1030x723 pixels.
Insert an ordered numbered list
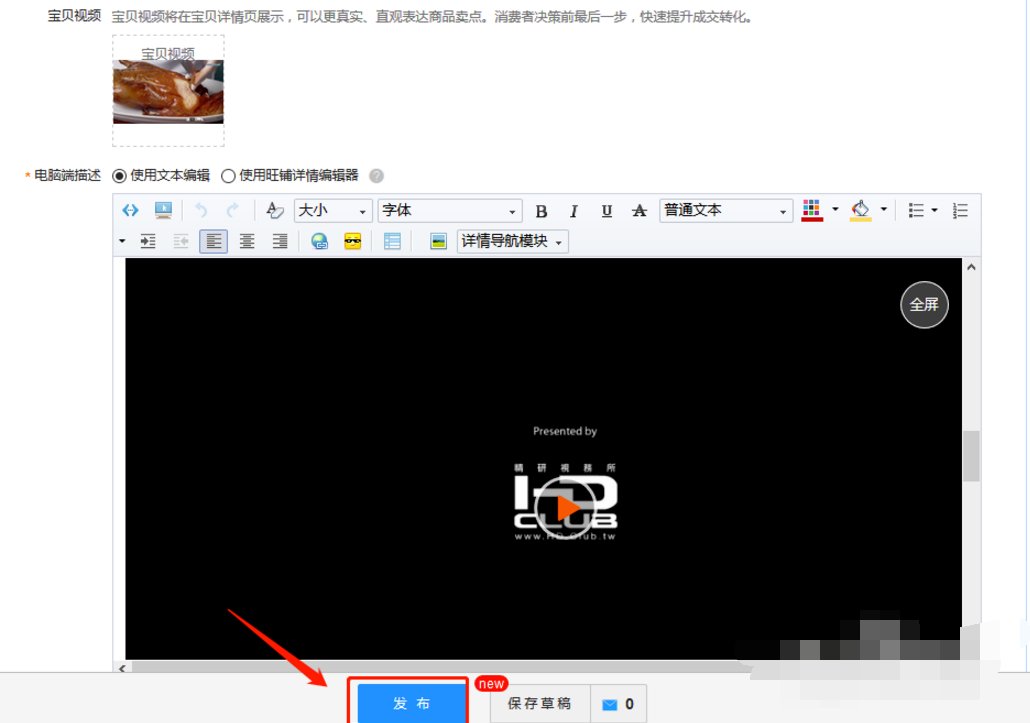pos(960,210)
